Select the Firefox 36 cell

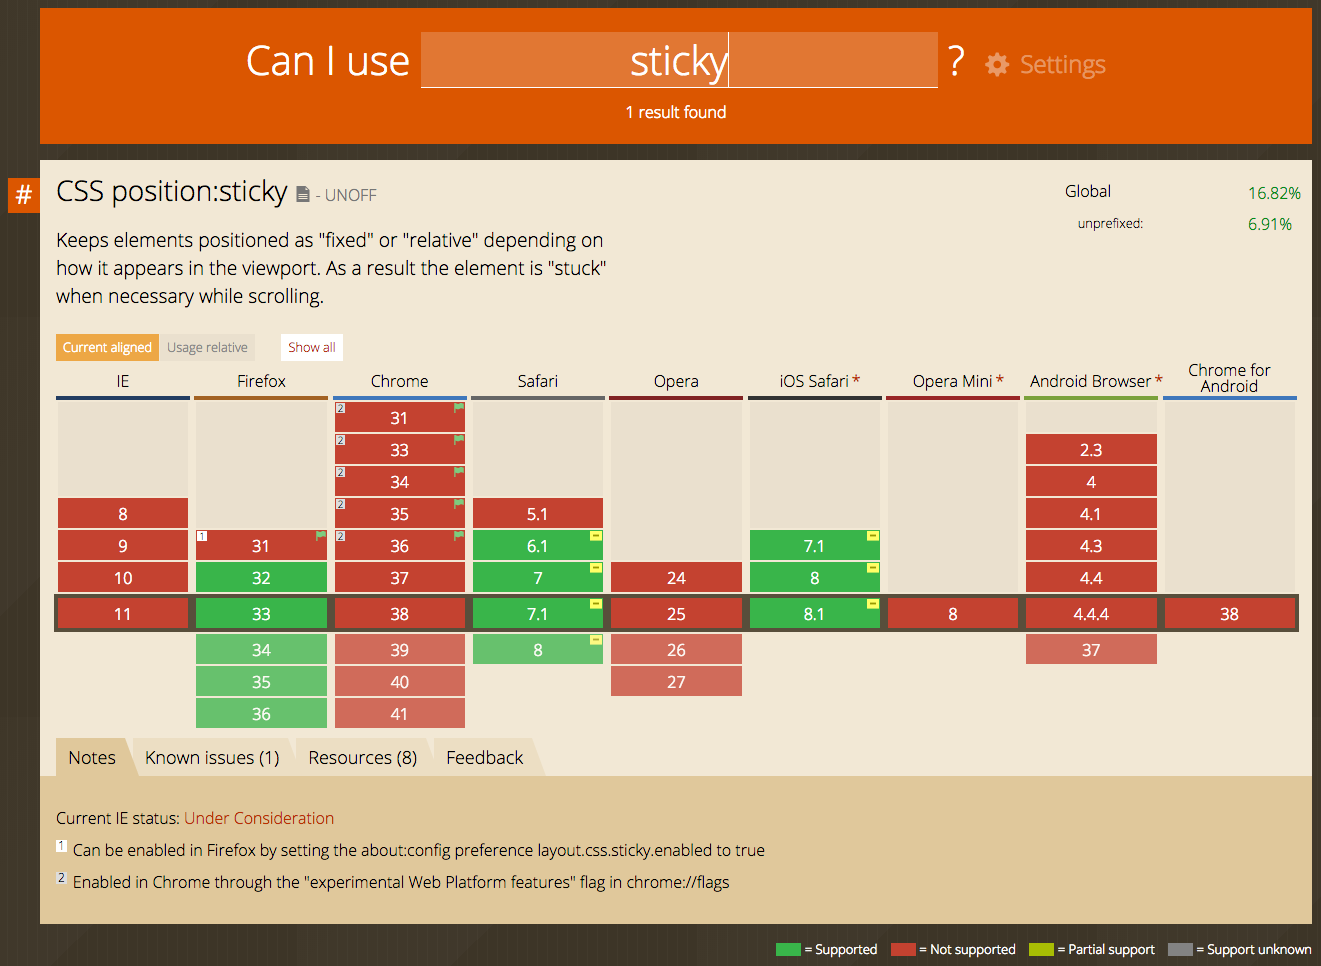(261, 714)
